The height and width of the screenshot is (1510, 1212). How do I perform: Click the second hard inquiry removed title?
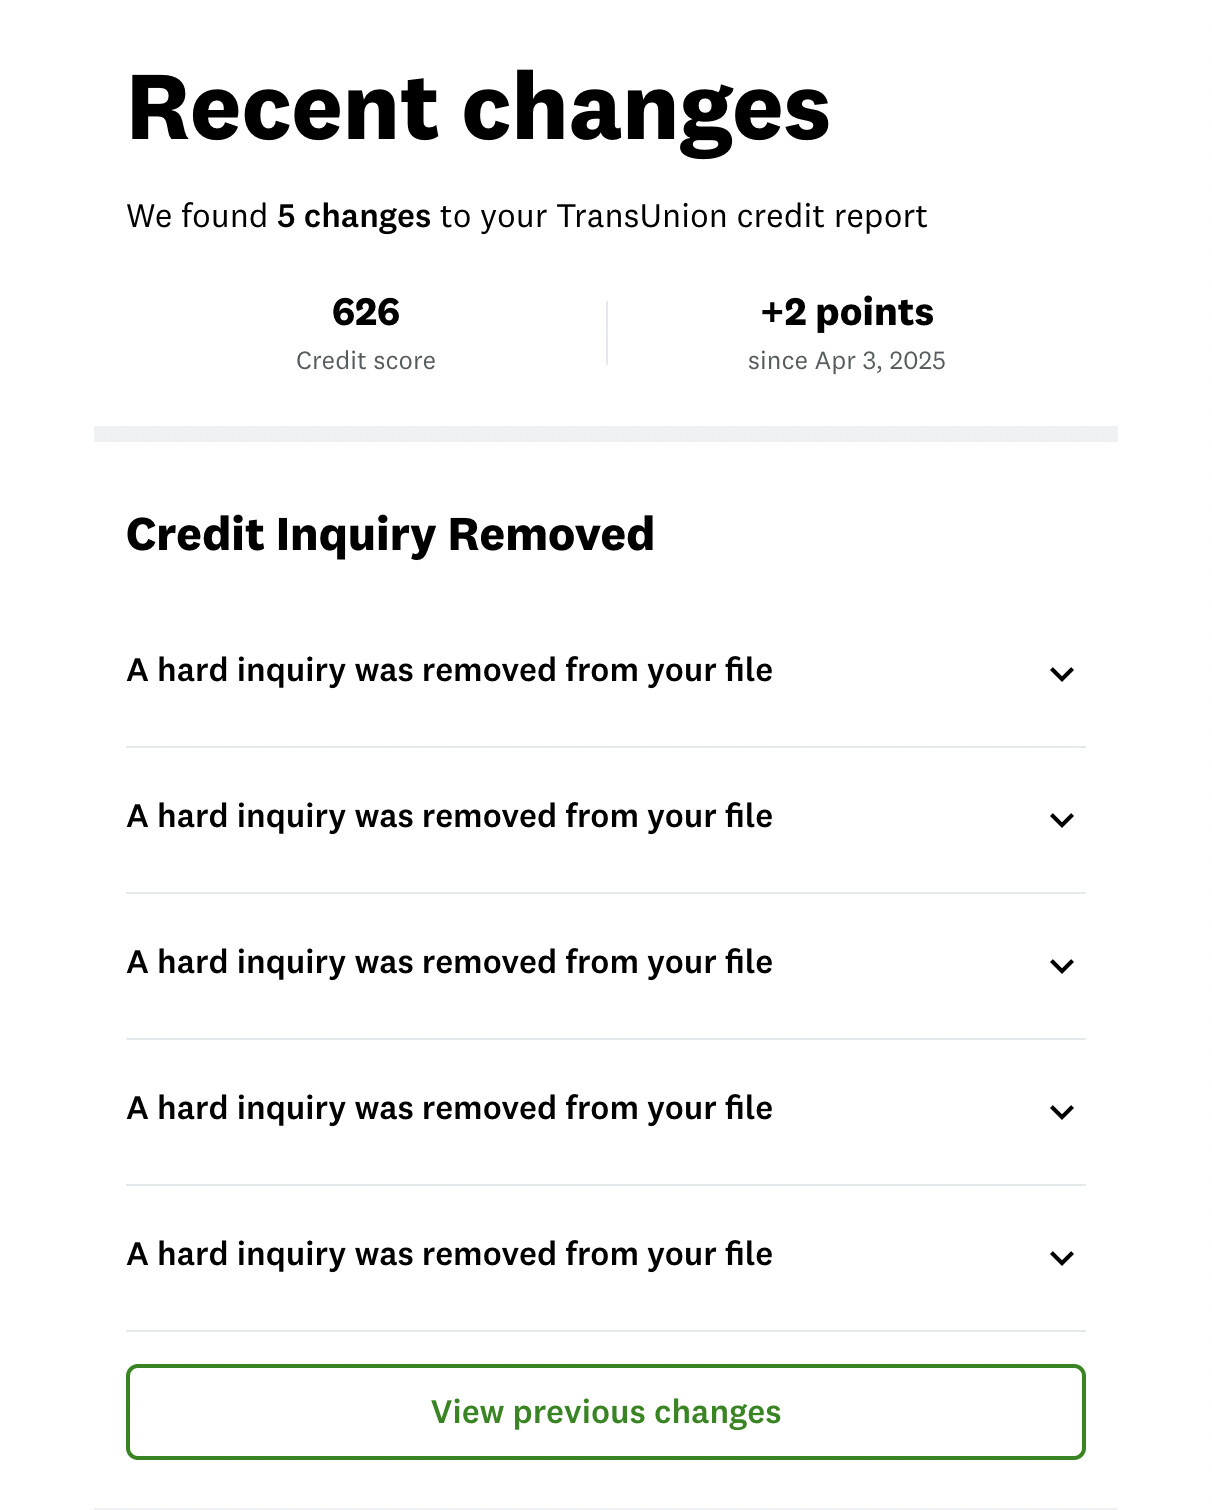click(449, 816)
